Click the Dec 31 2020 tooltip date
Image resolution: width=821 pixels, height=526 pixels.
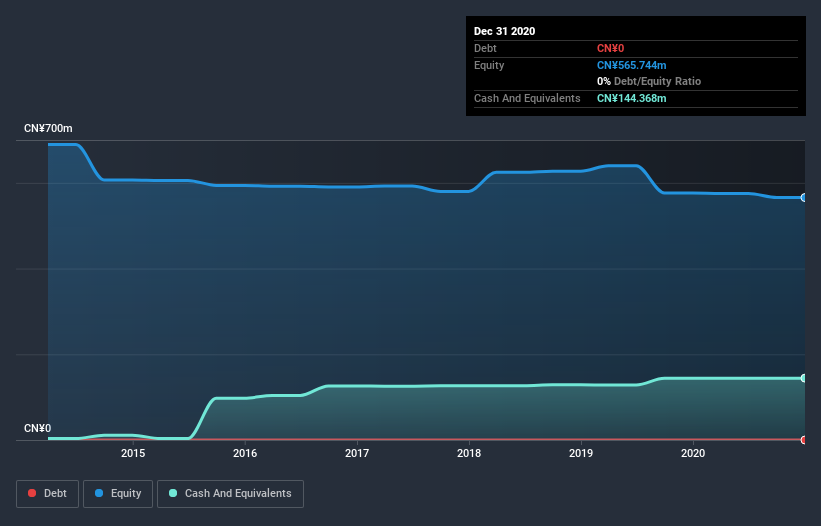coord(504,31)
